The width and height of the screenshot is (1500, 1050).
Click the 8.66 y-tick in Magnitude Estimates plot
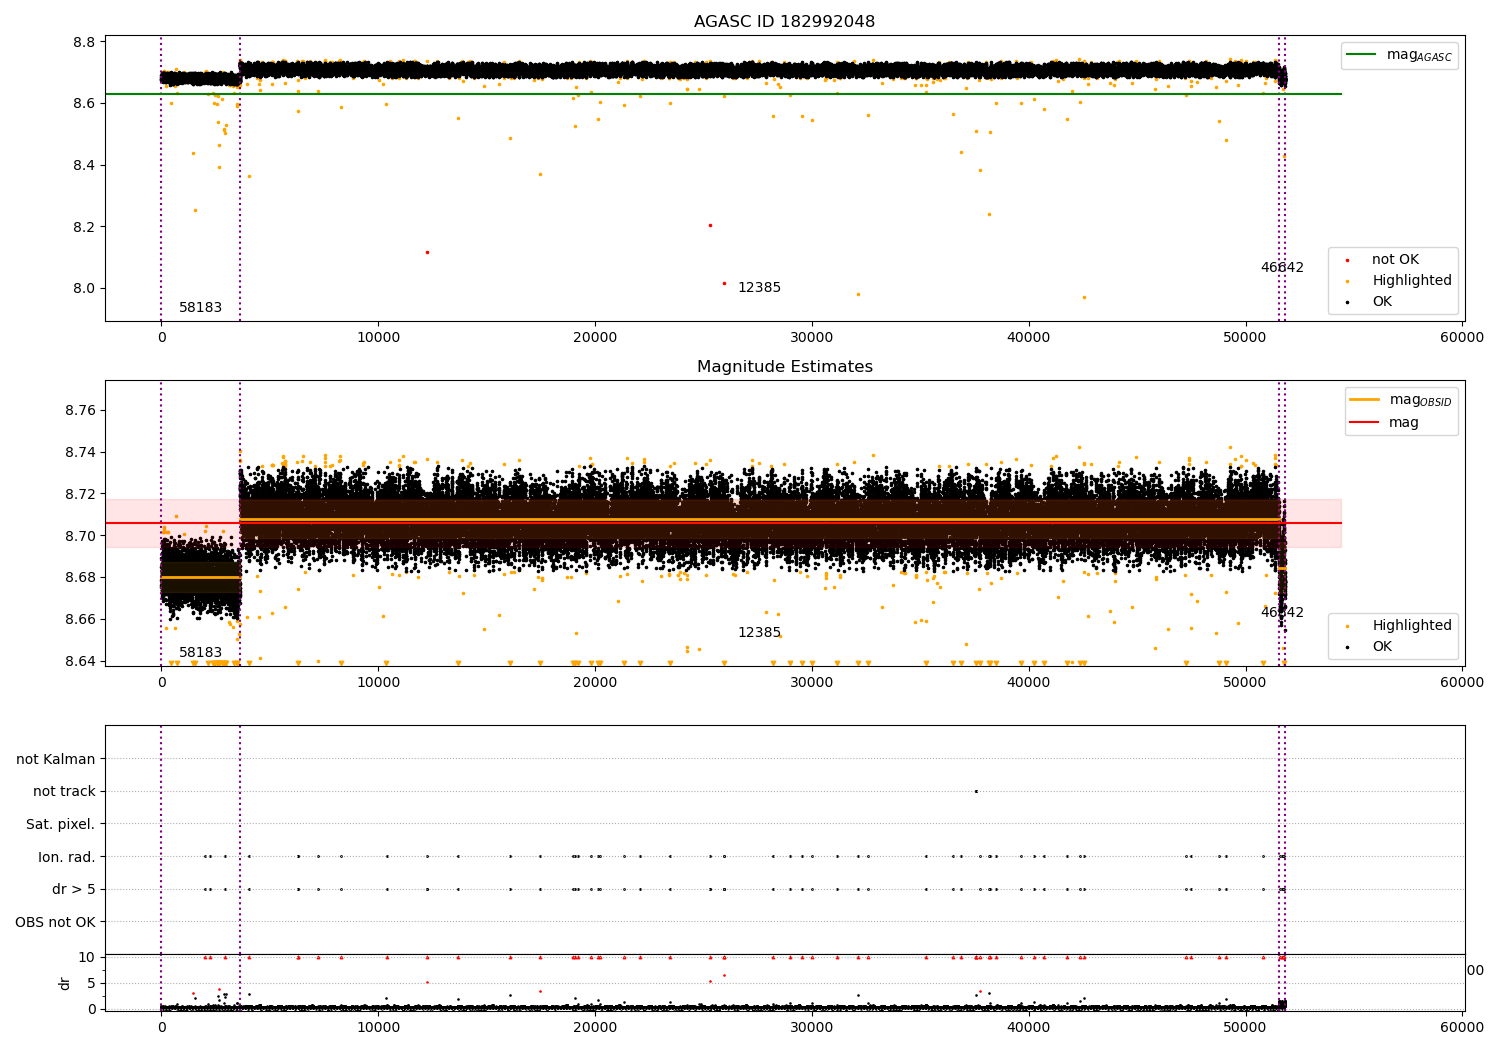[80, 620]
